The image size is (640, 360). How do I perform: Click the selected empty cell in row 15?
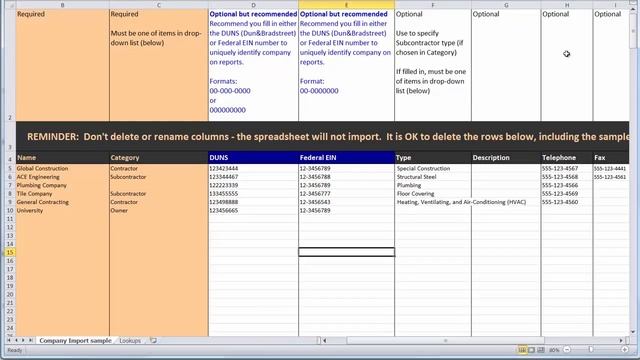[347, 252]
